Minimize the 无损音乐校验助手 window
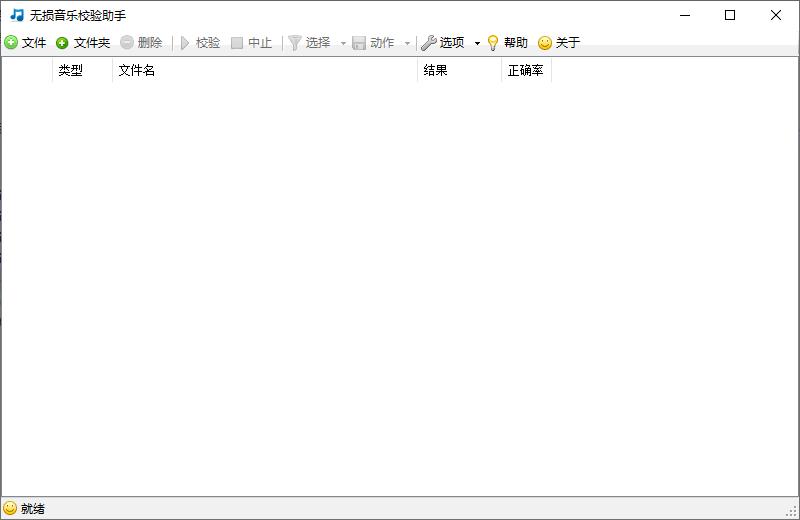The height and width of the screenshot is (520, 800). pyautogui.click(x=685, y=15)
